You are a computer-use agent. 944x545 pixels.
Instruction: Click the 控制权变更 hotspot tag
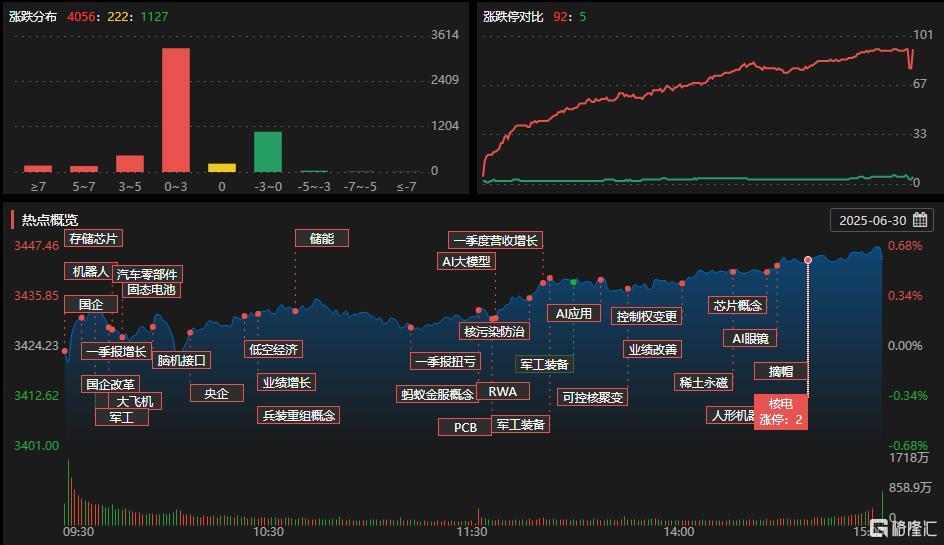pos(647,316)
